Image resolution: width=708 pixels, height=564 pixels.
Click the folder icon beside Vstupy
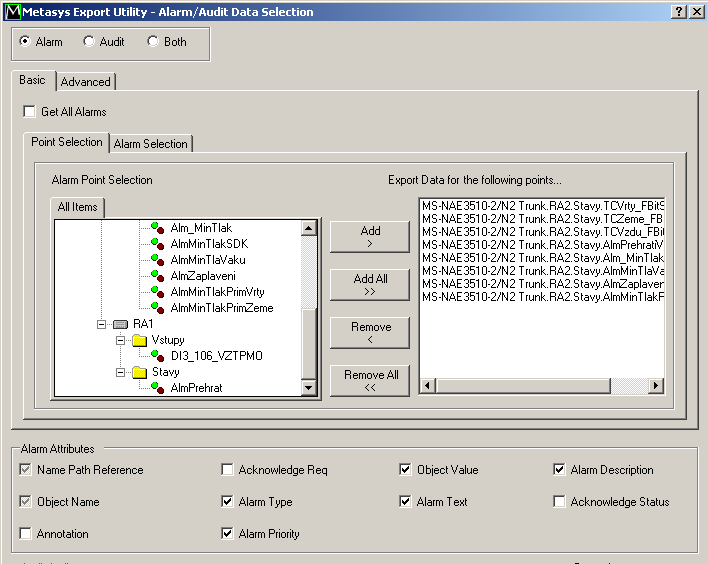pos(140,340)
